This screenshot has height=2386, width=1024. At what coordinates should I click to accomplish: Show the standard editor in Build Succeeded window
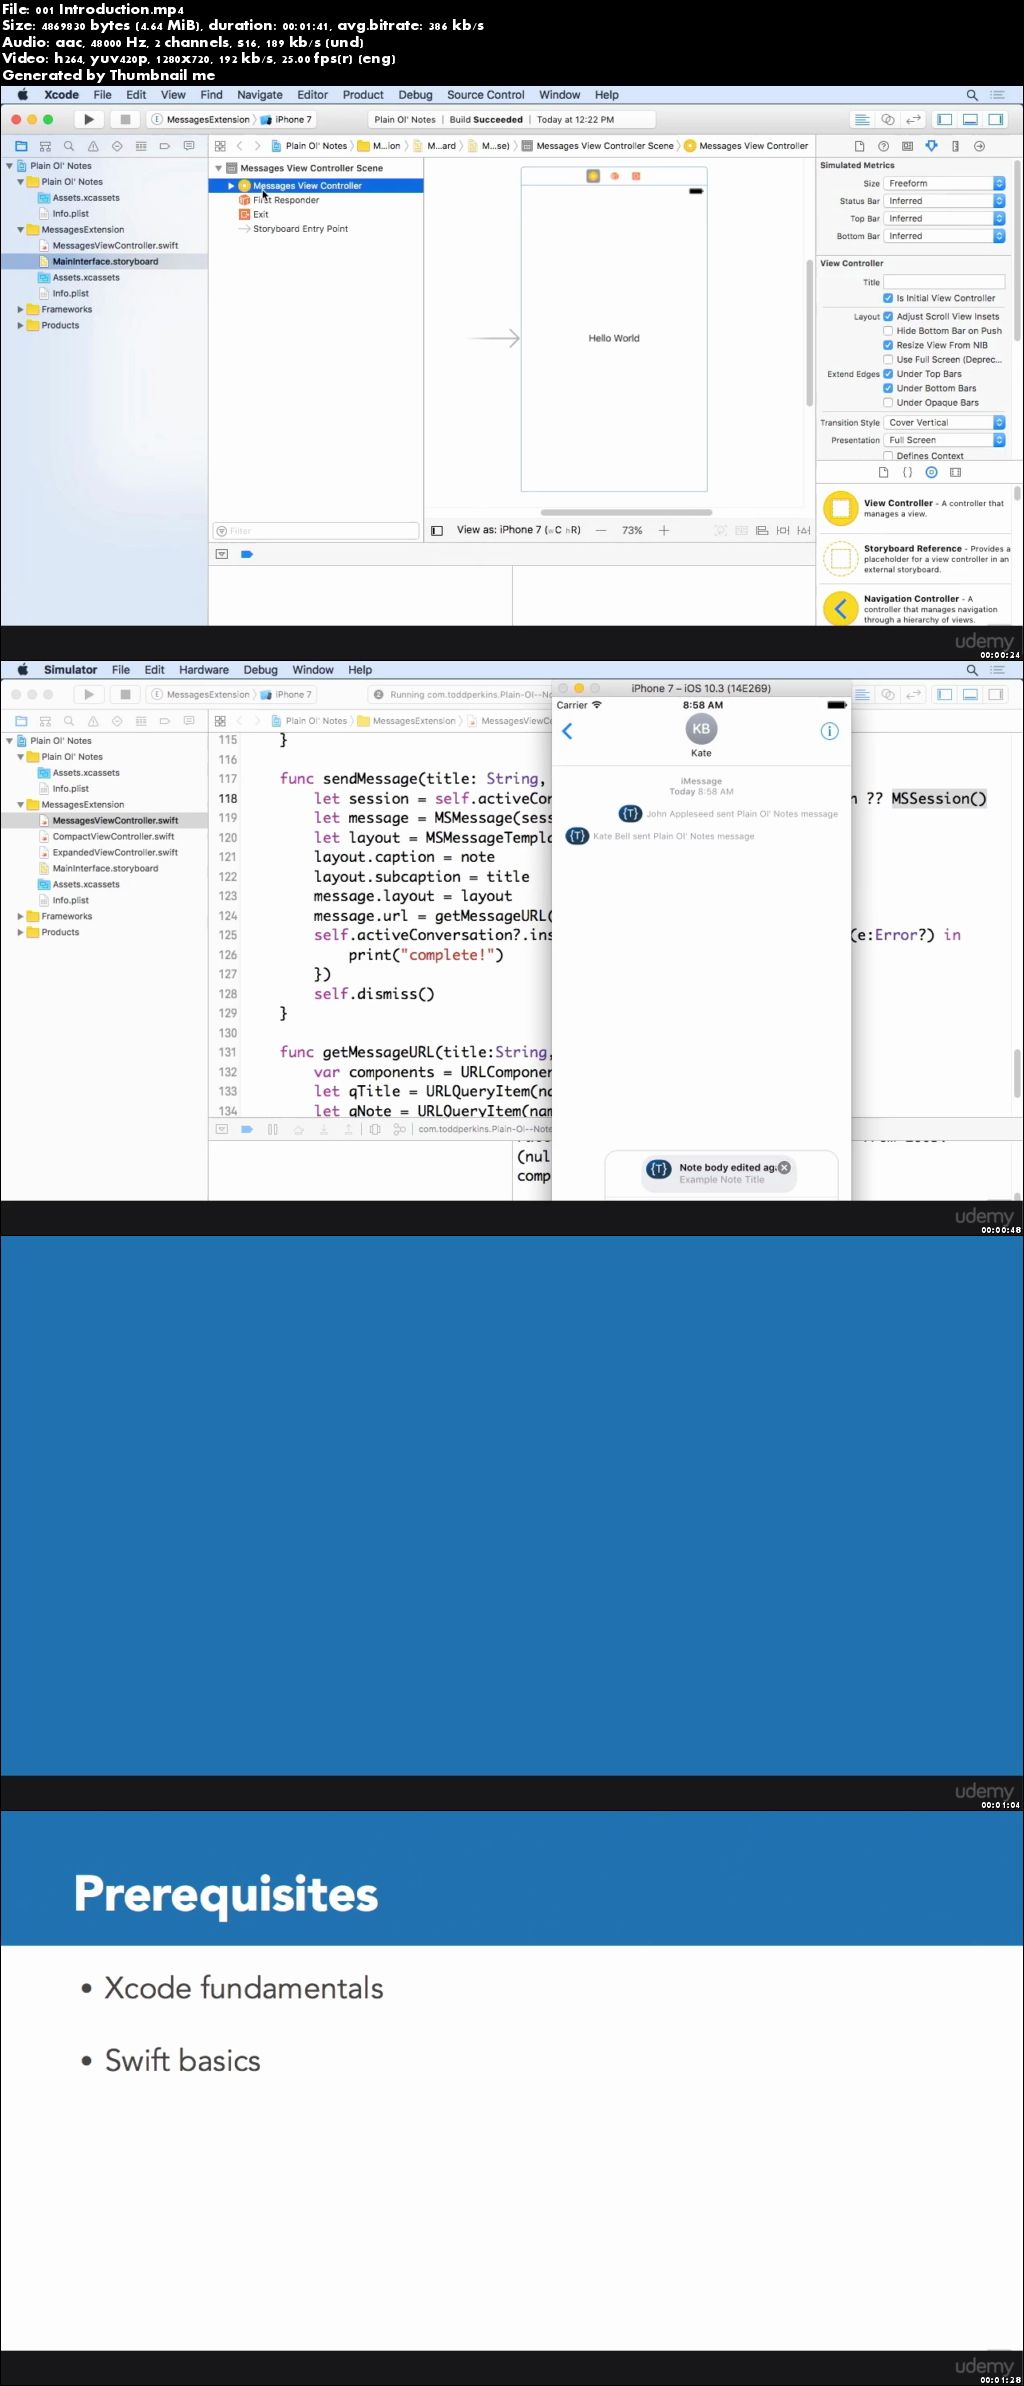(861, 119)
